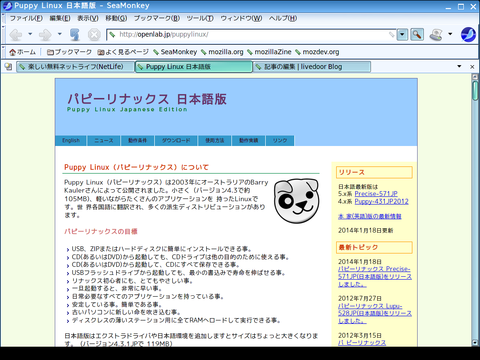Click the 'パピーリナックスの目標' heading
The width and height of the screenshot is (480, 360).
click(101, 231)
